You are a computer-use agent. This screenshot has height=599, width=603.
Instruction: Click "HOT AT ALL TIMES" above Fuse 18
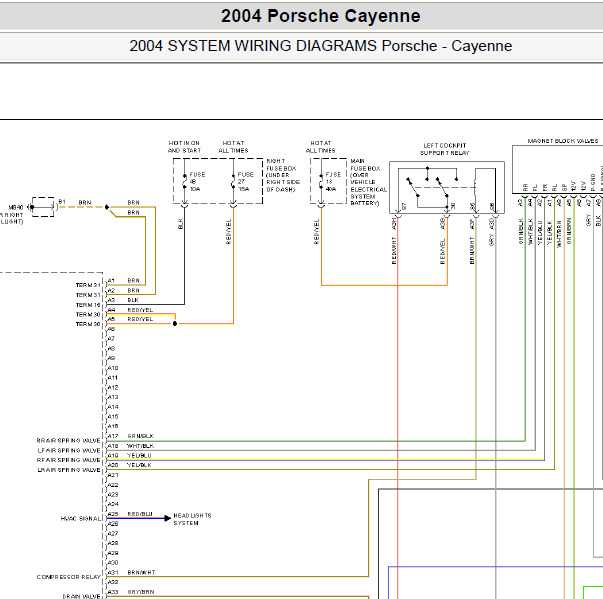[320, 147]
